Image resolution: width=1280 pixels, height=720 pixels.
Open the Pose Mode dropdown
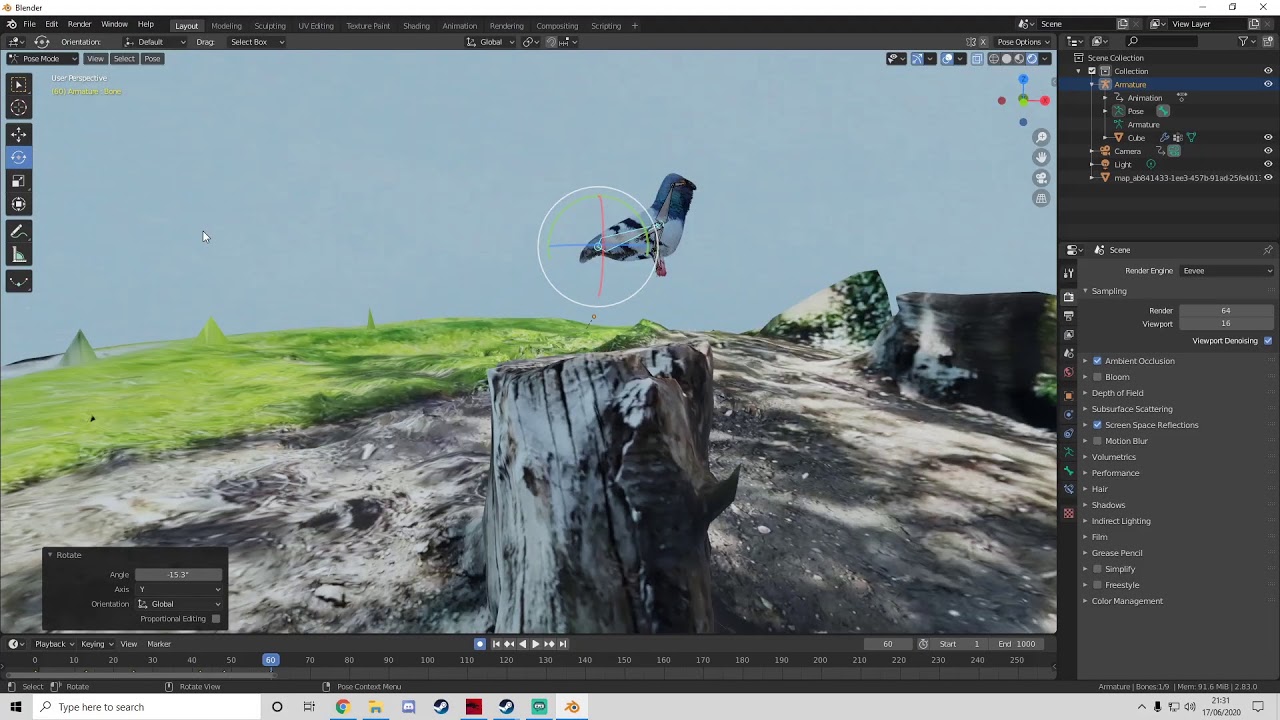[43, 58]
